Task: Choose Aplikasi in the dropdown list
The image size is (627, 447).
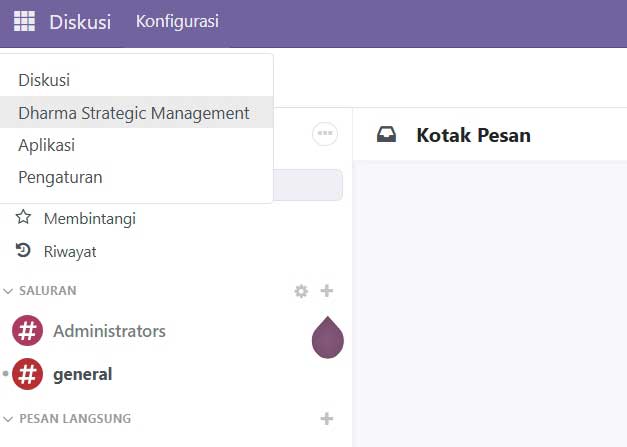Action: point(136,145)
